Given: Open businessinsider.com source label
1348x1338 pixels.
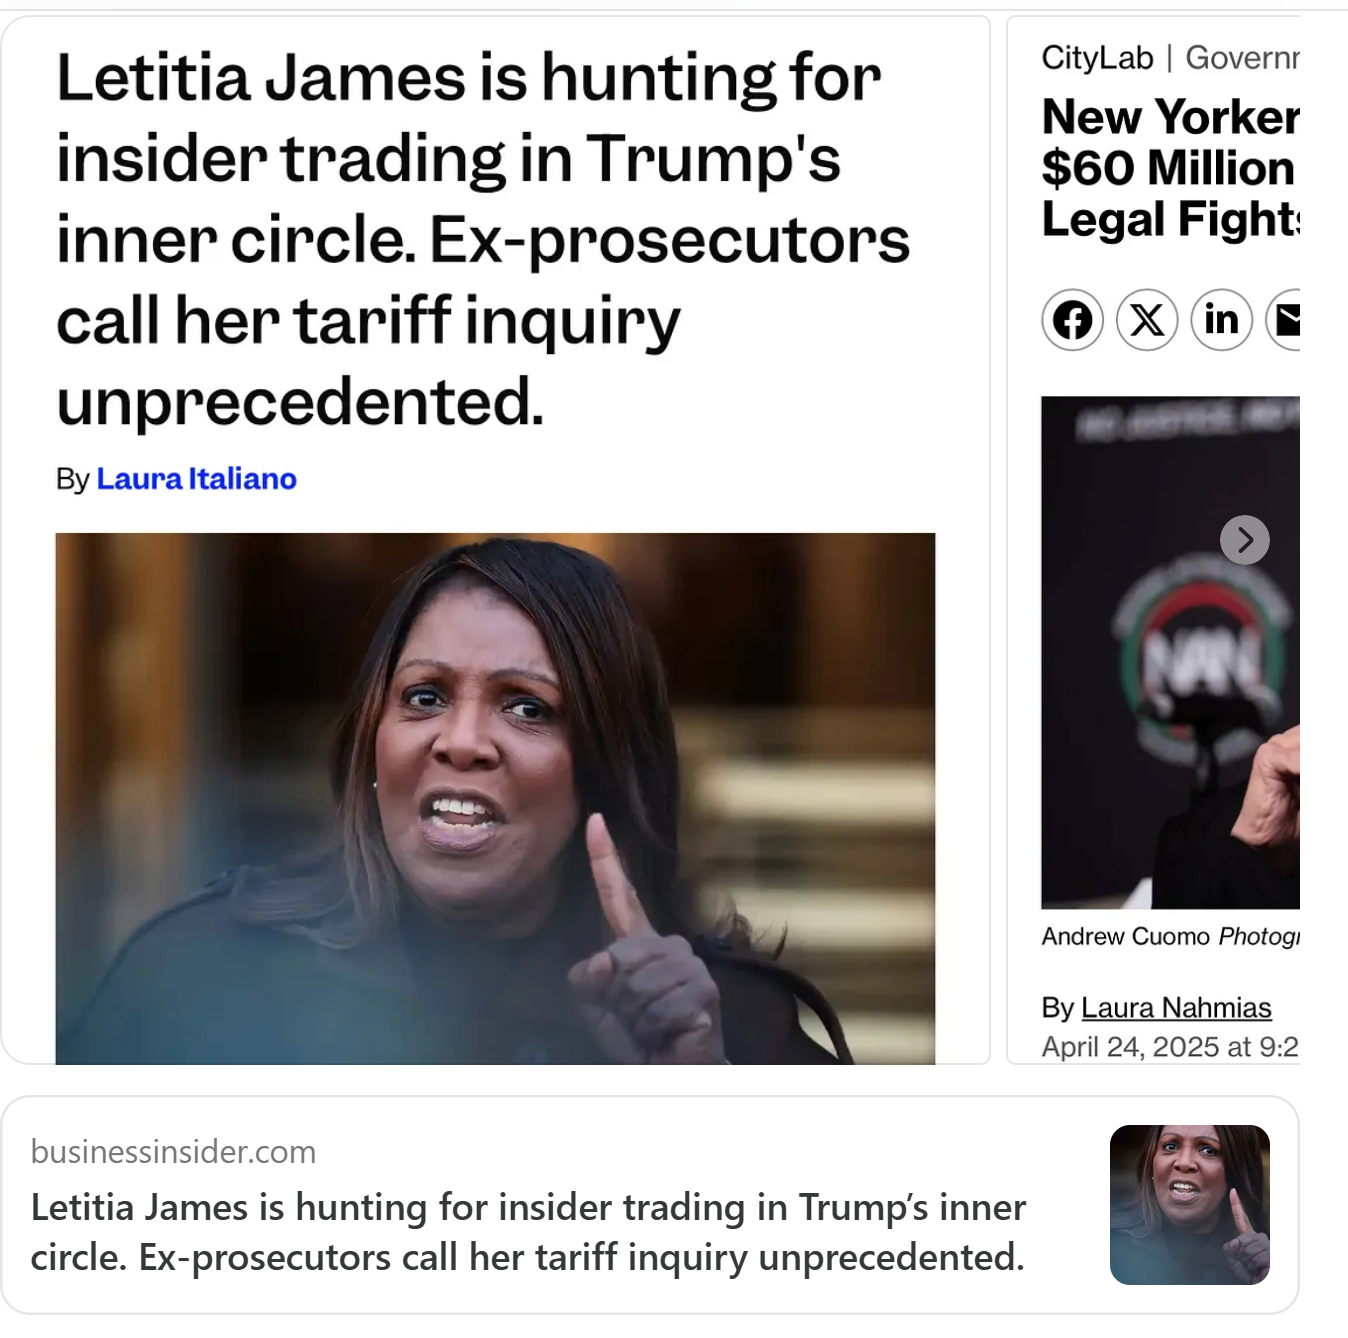Looking at the screenshot, I should pyautogui.click(x=173, y=1152).
